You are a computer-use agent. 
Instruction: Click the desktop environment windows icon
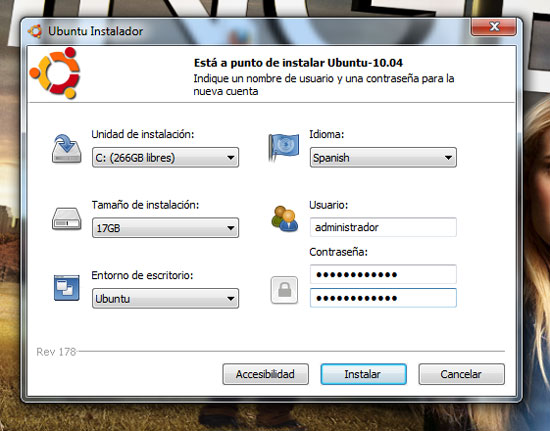tap(67, 288)
